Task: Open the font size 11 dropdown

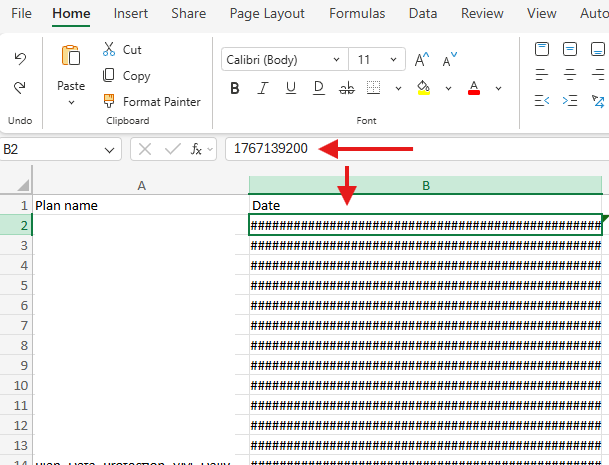Action: point(378,60)
